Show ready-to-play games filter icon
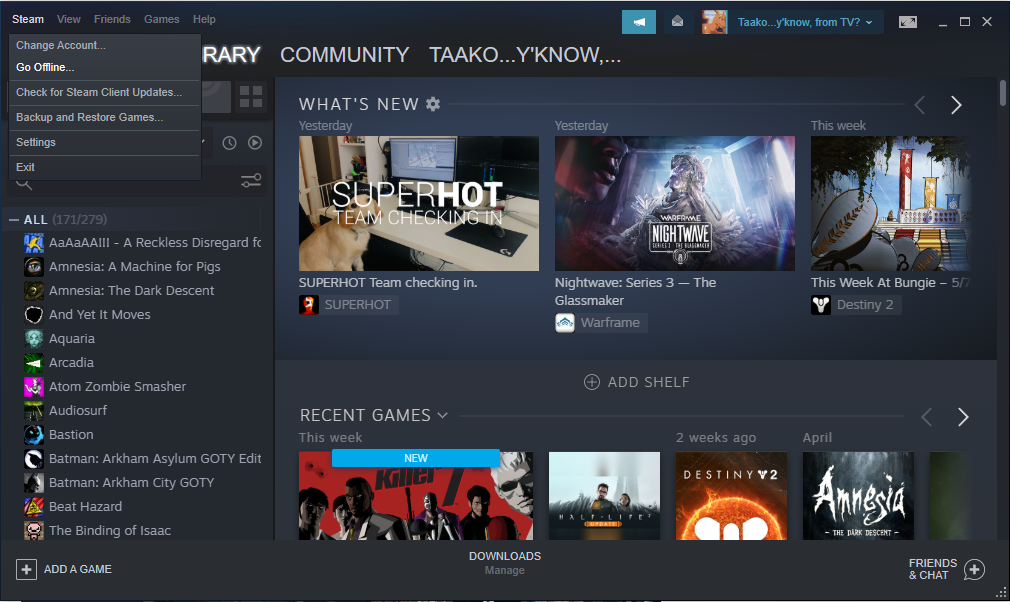1010x602 pixels. 255,143
